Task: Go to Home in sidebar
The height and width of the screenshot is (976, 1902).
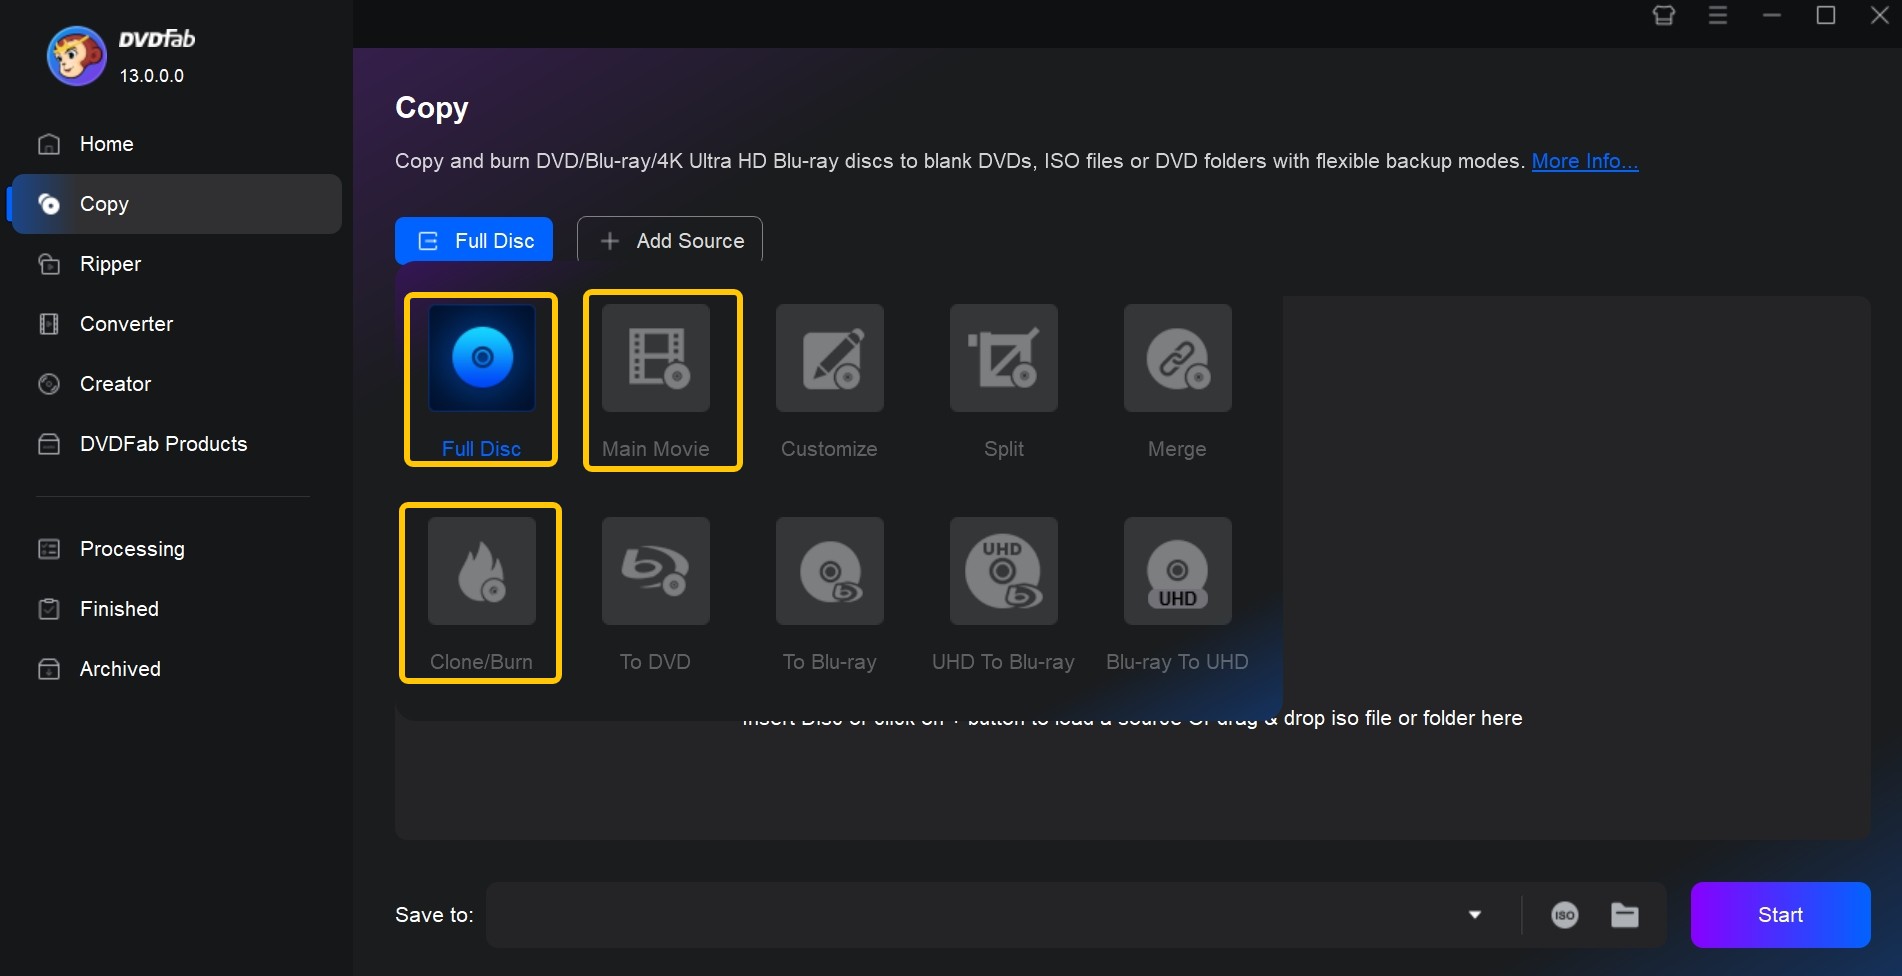Action: click(176, 144)
